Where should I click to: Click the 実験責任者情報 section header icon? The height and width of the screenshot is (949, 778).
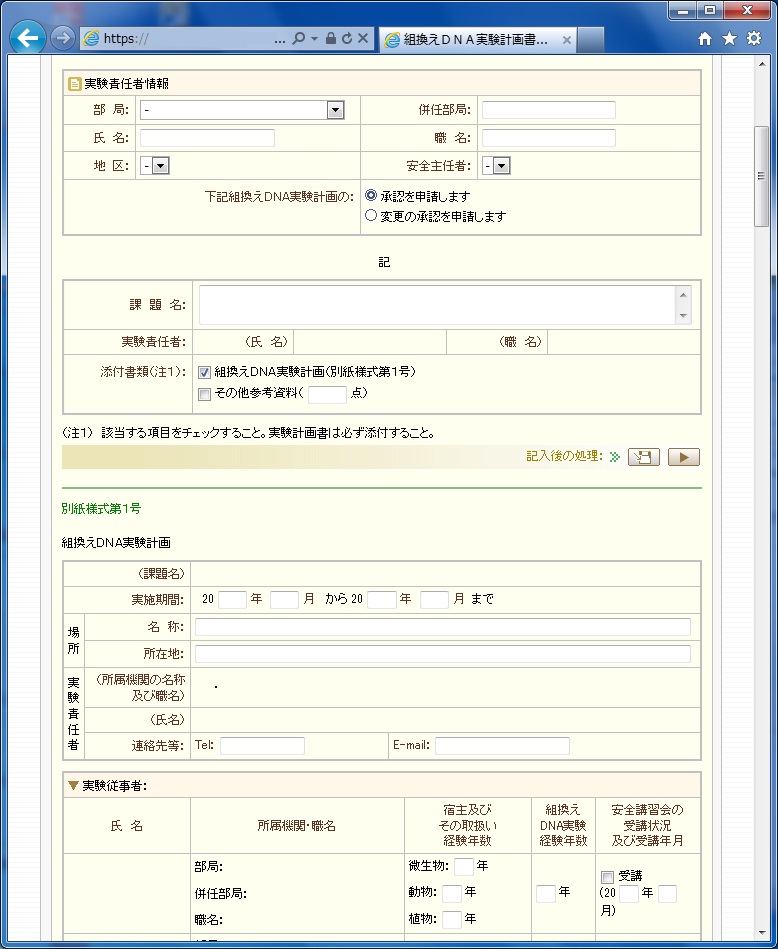[74, 84]
